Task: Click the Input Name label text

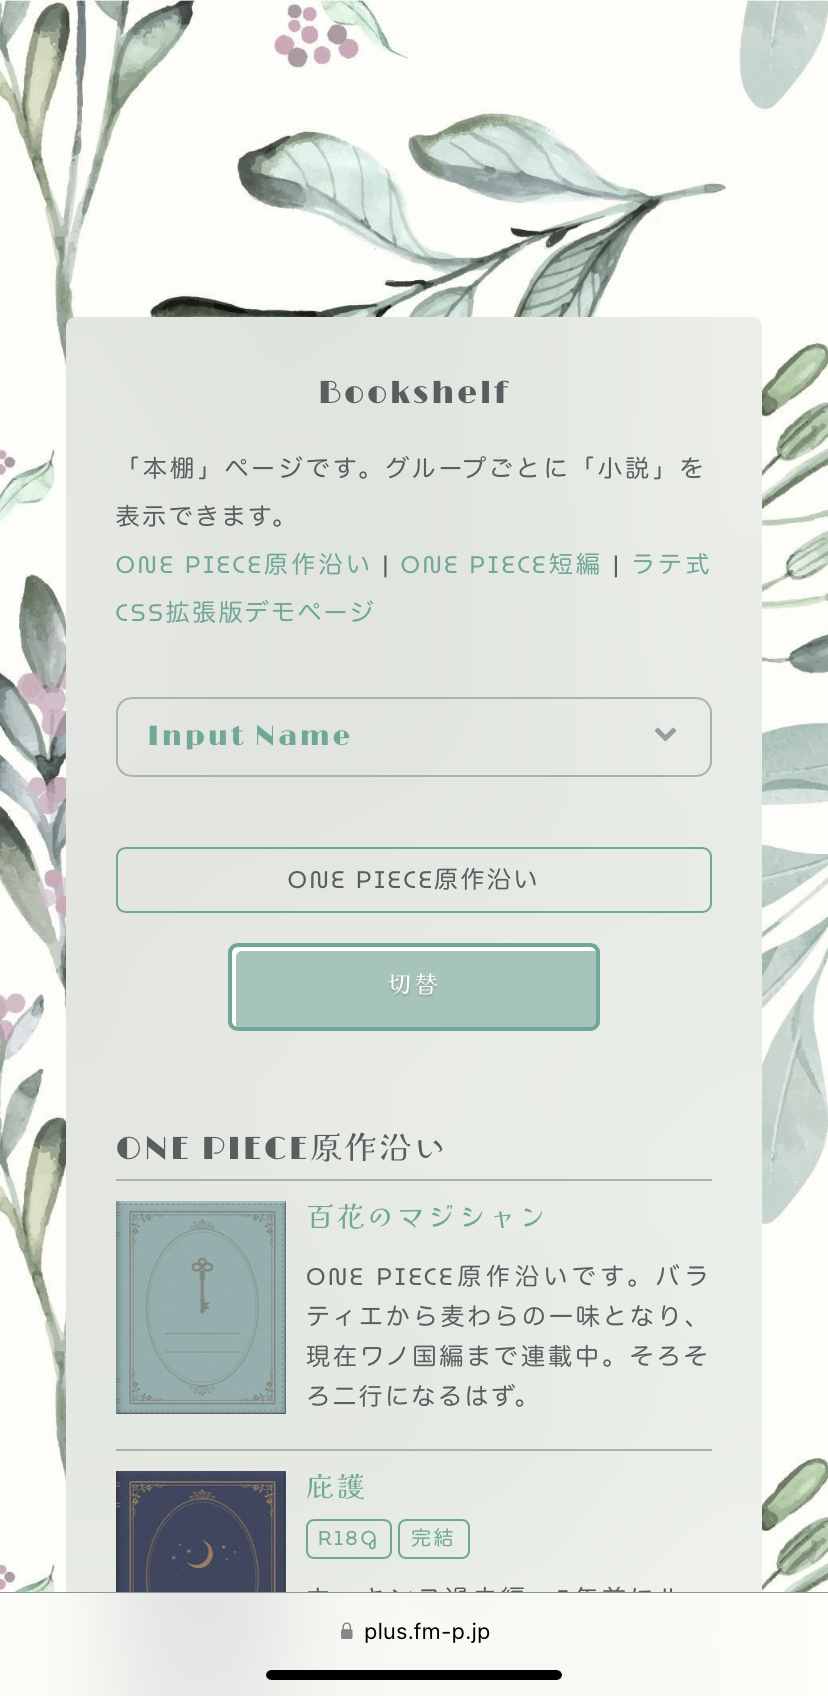Action: click(x=249, y=736)
